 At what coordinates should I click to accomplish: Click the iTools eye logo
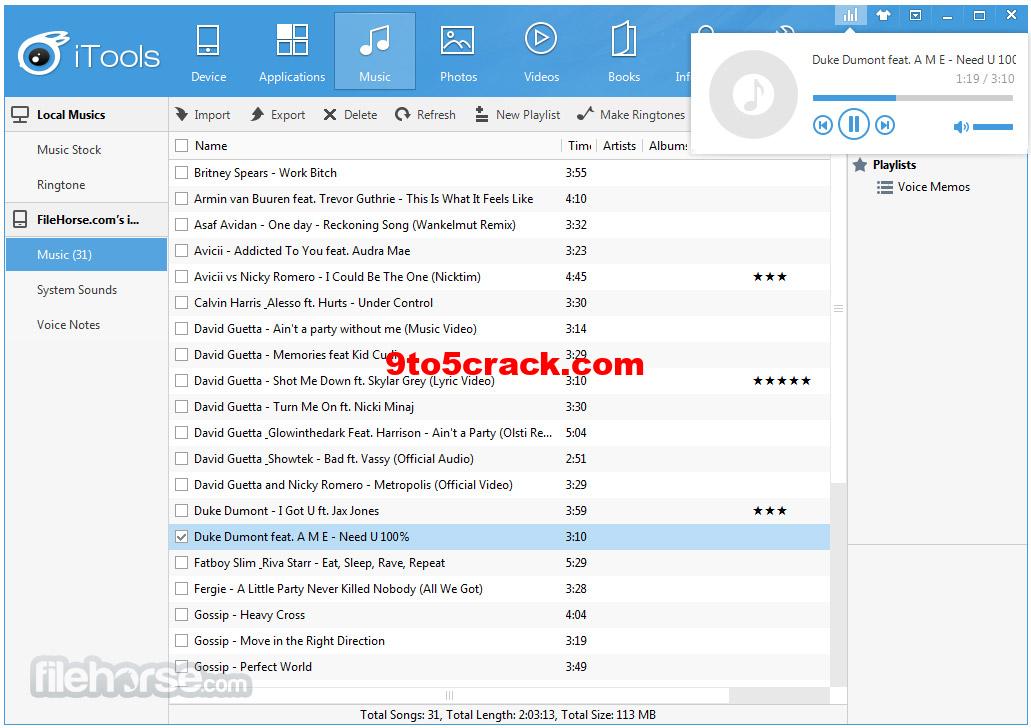43,52
